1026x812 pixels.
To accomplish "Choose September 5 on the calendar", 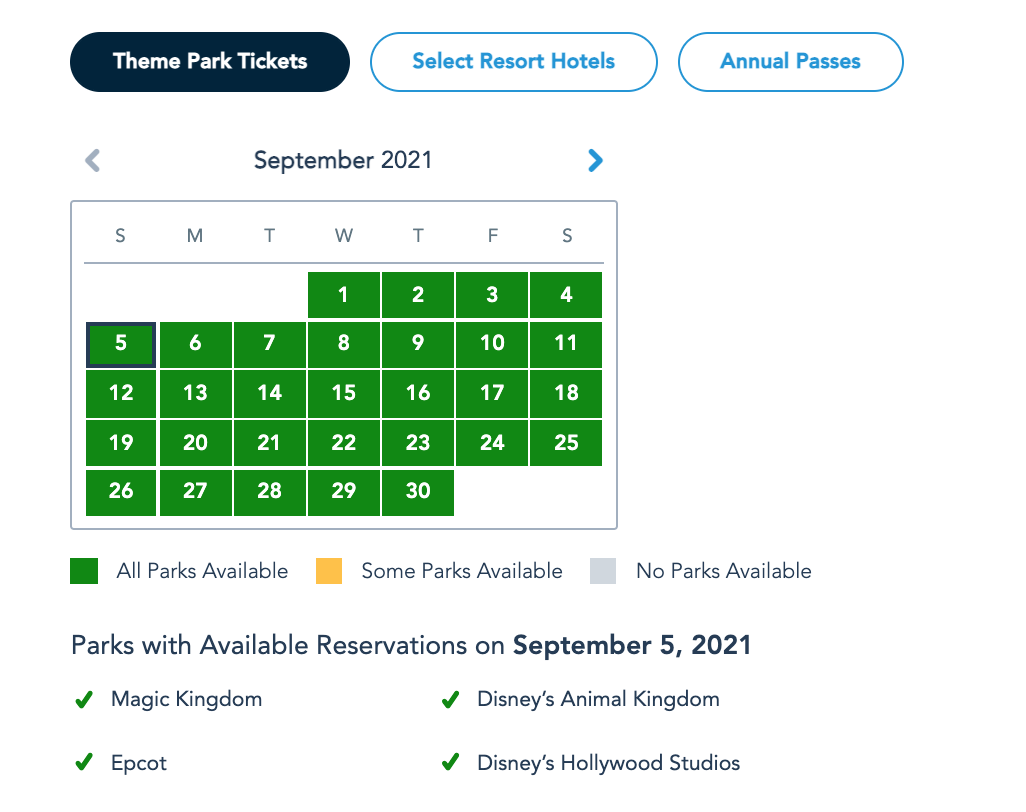I will (121, 344).
